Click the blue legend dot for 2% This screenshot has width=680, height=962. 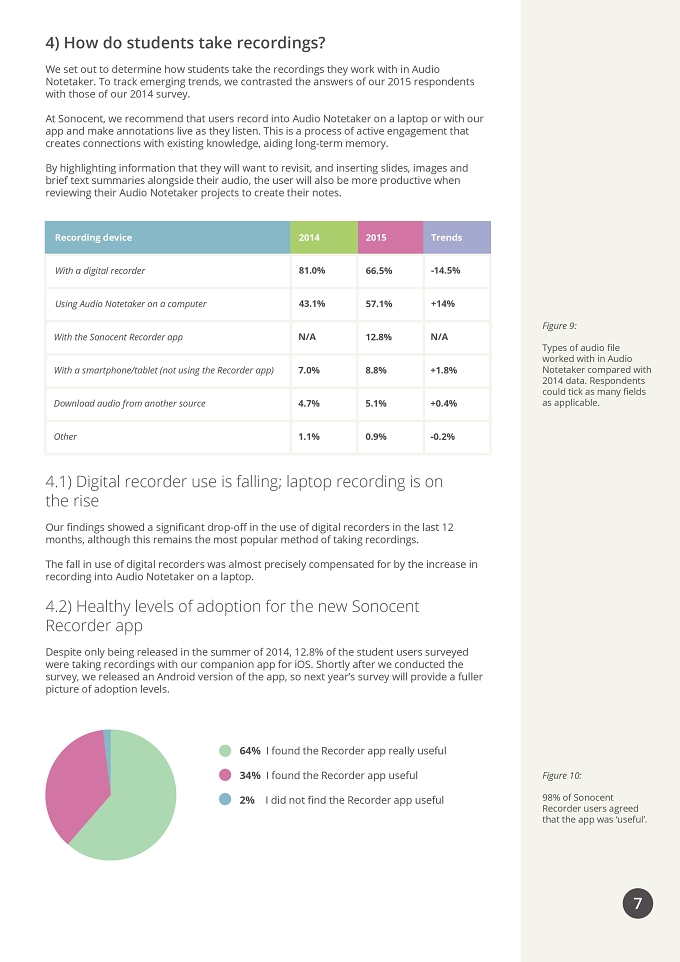[x=225, y=799]
